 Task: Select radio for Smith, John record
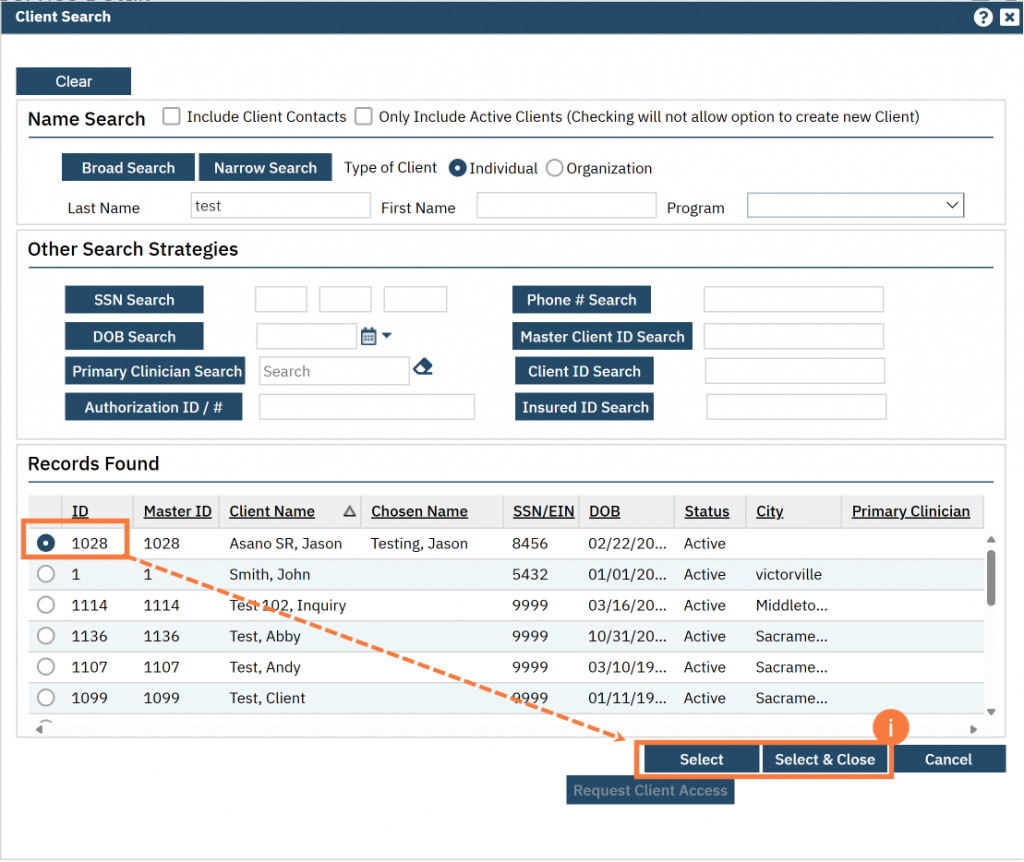46,575
